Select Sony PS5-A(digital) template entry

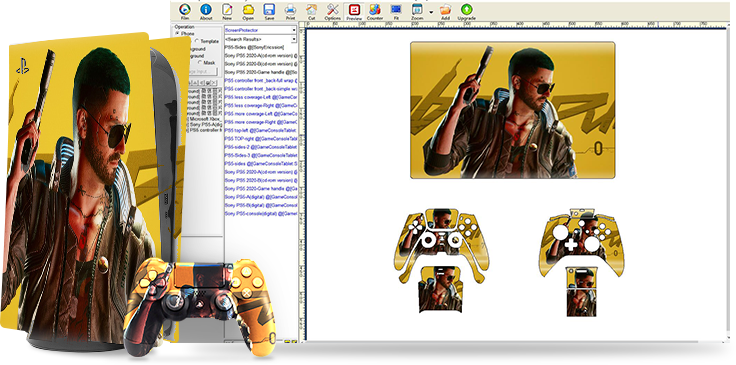(x=261, y=197)
